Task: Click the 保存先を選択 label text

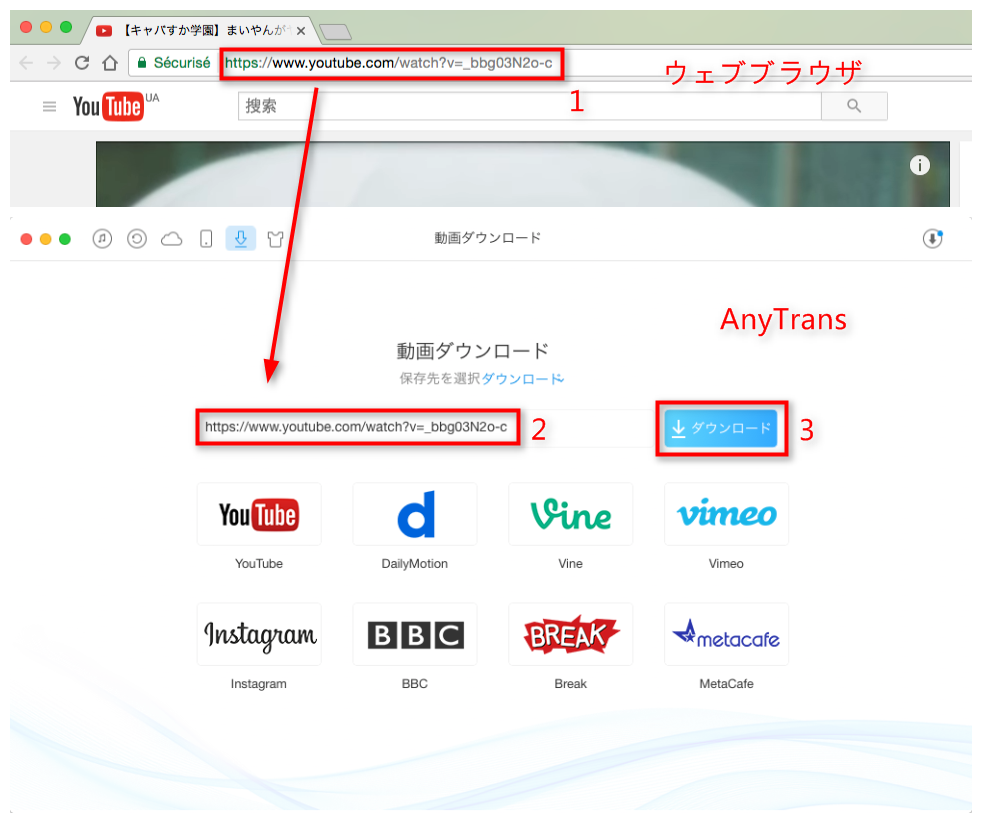Action: (440, 379)
